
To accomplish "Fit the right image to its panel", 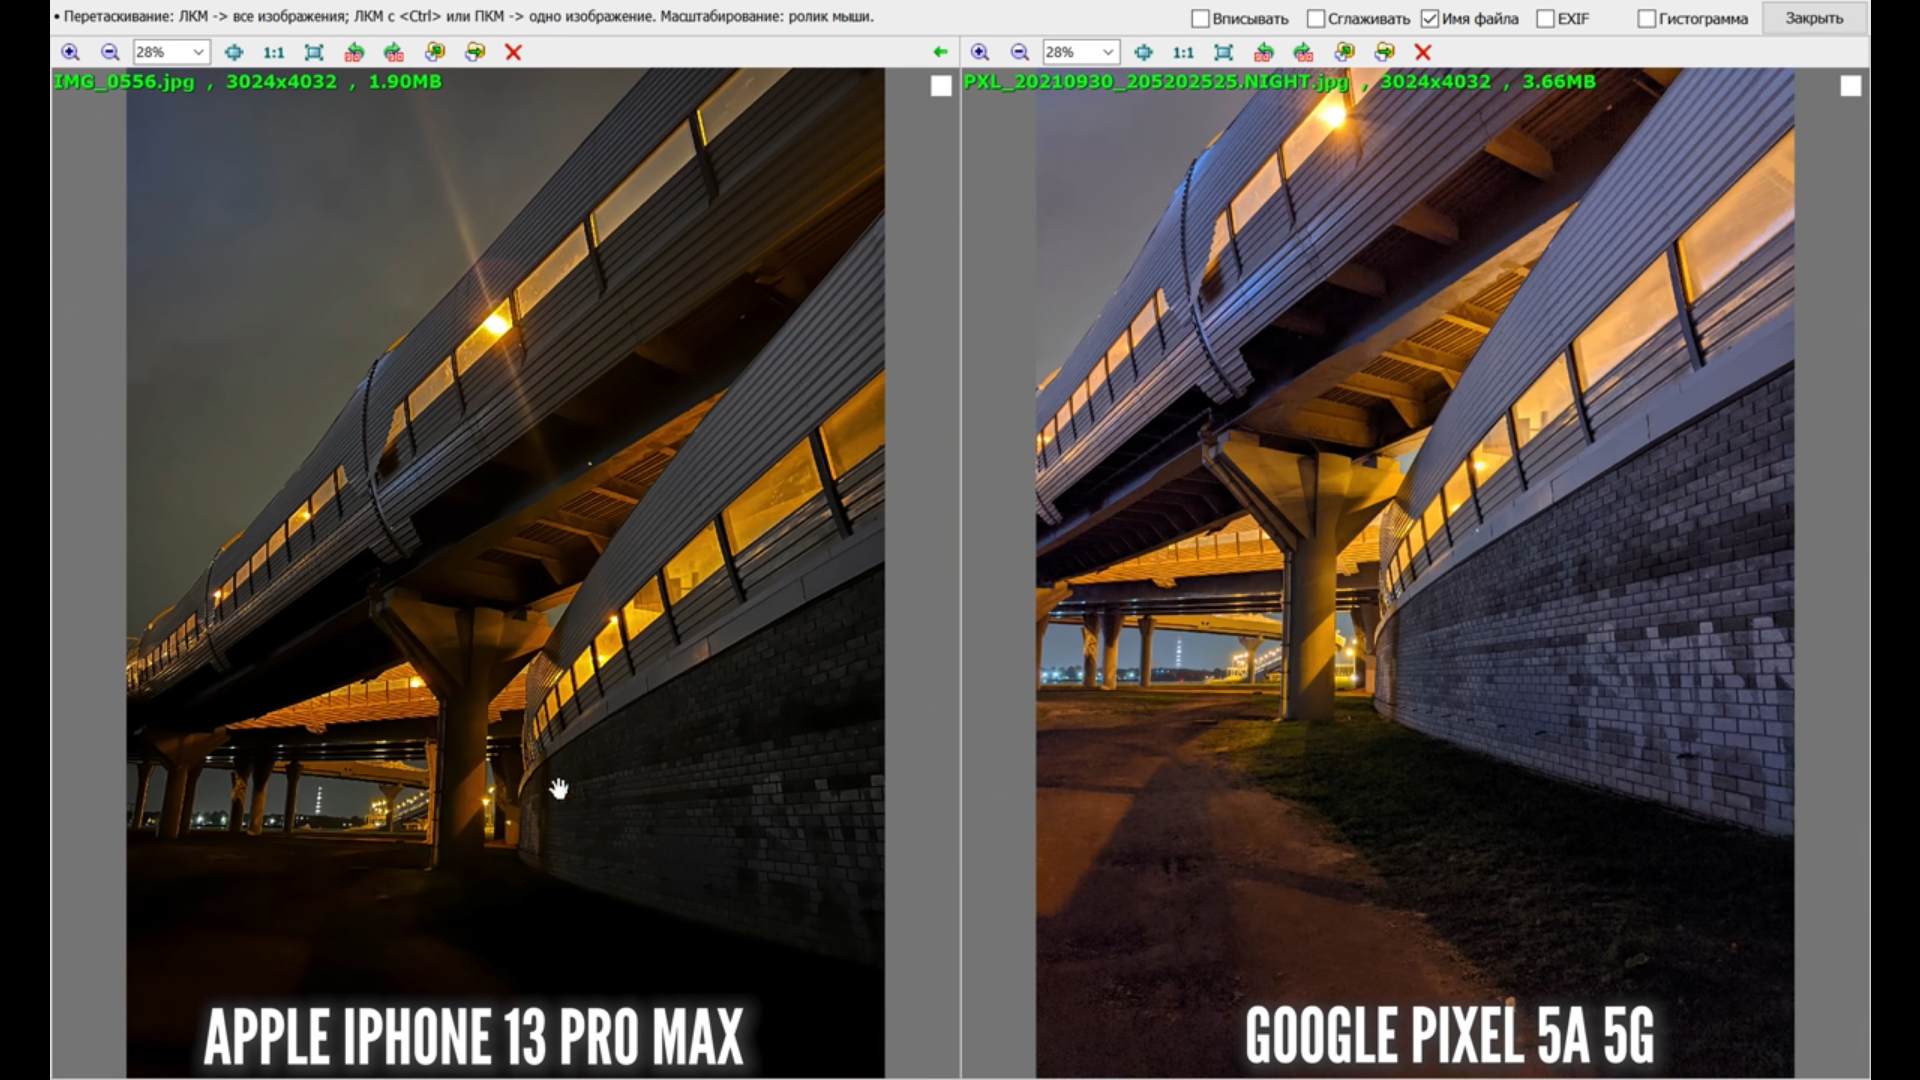I will pos(1224,52).
